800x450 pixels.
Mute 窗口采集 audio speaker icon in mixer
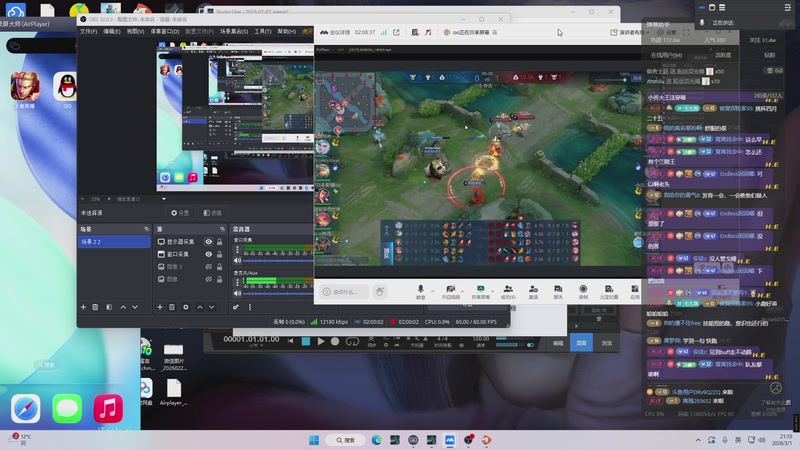(x=237, y=260)
